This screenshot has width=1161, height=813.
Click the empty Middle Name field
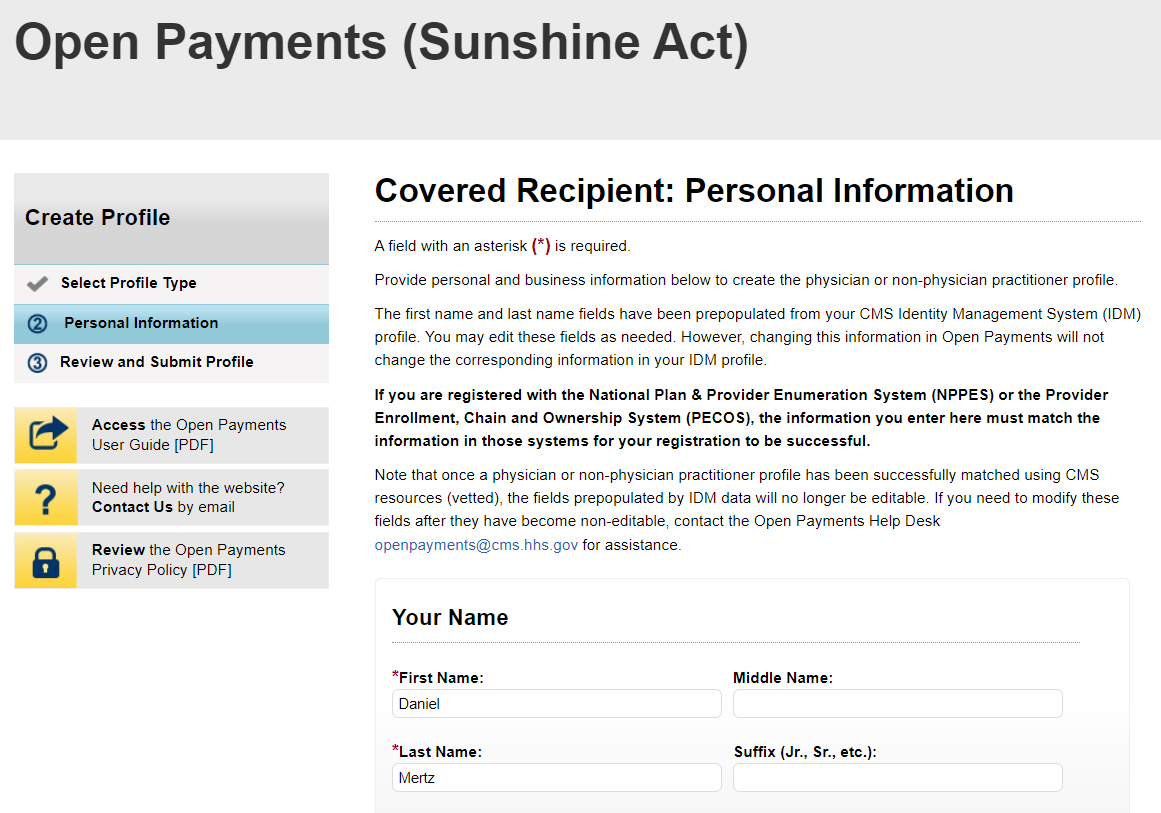coord(897,704)
